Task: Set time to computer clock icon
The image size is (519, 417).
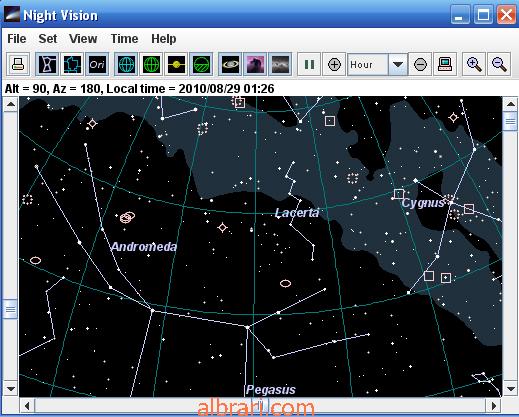Action: point(445,64)
